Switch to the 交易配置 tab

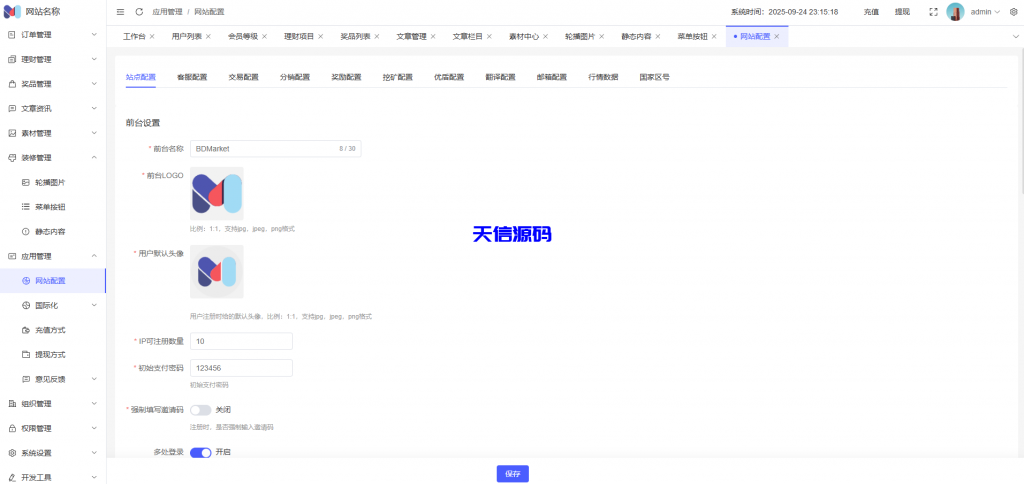(x=243, y=77)
